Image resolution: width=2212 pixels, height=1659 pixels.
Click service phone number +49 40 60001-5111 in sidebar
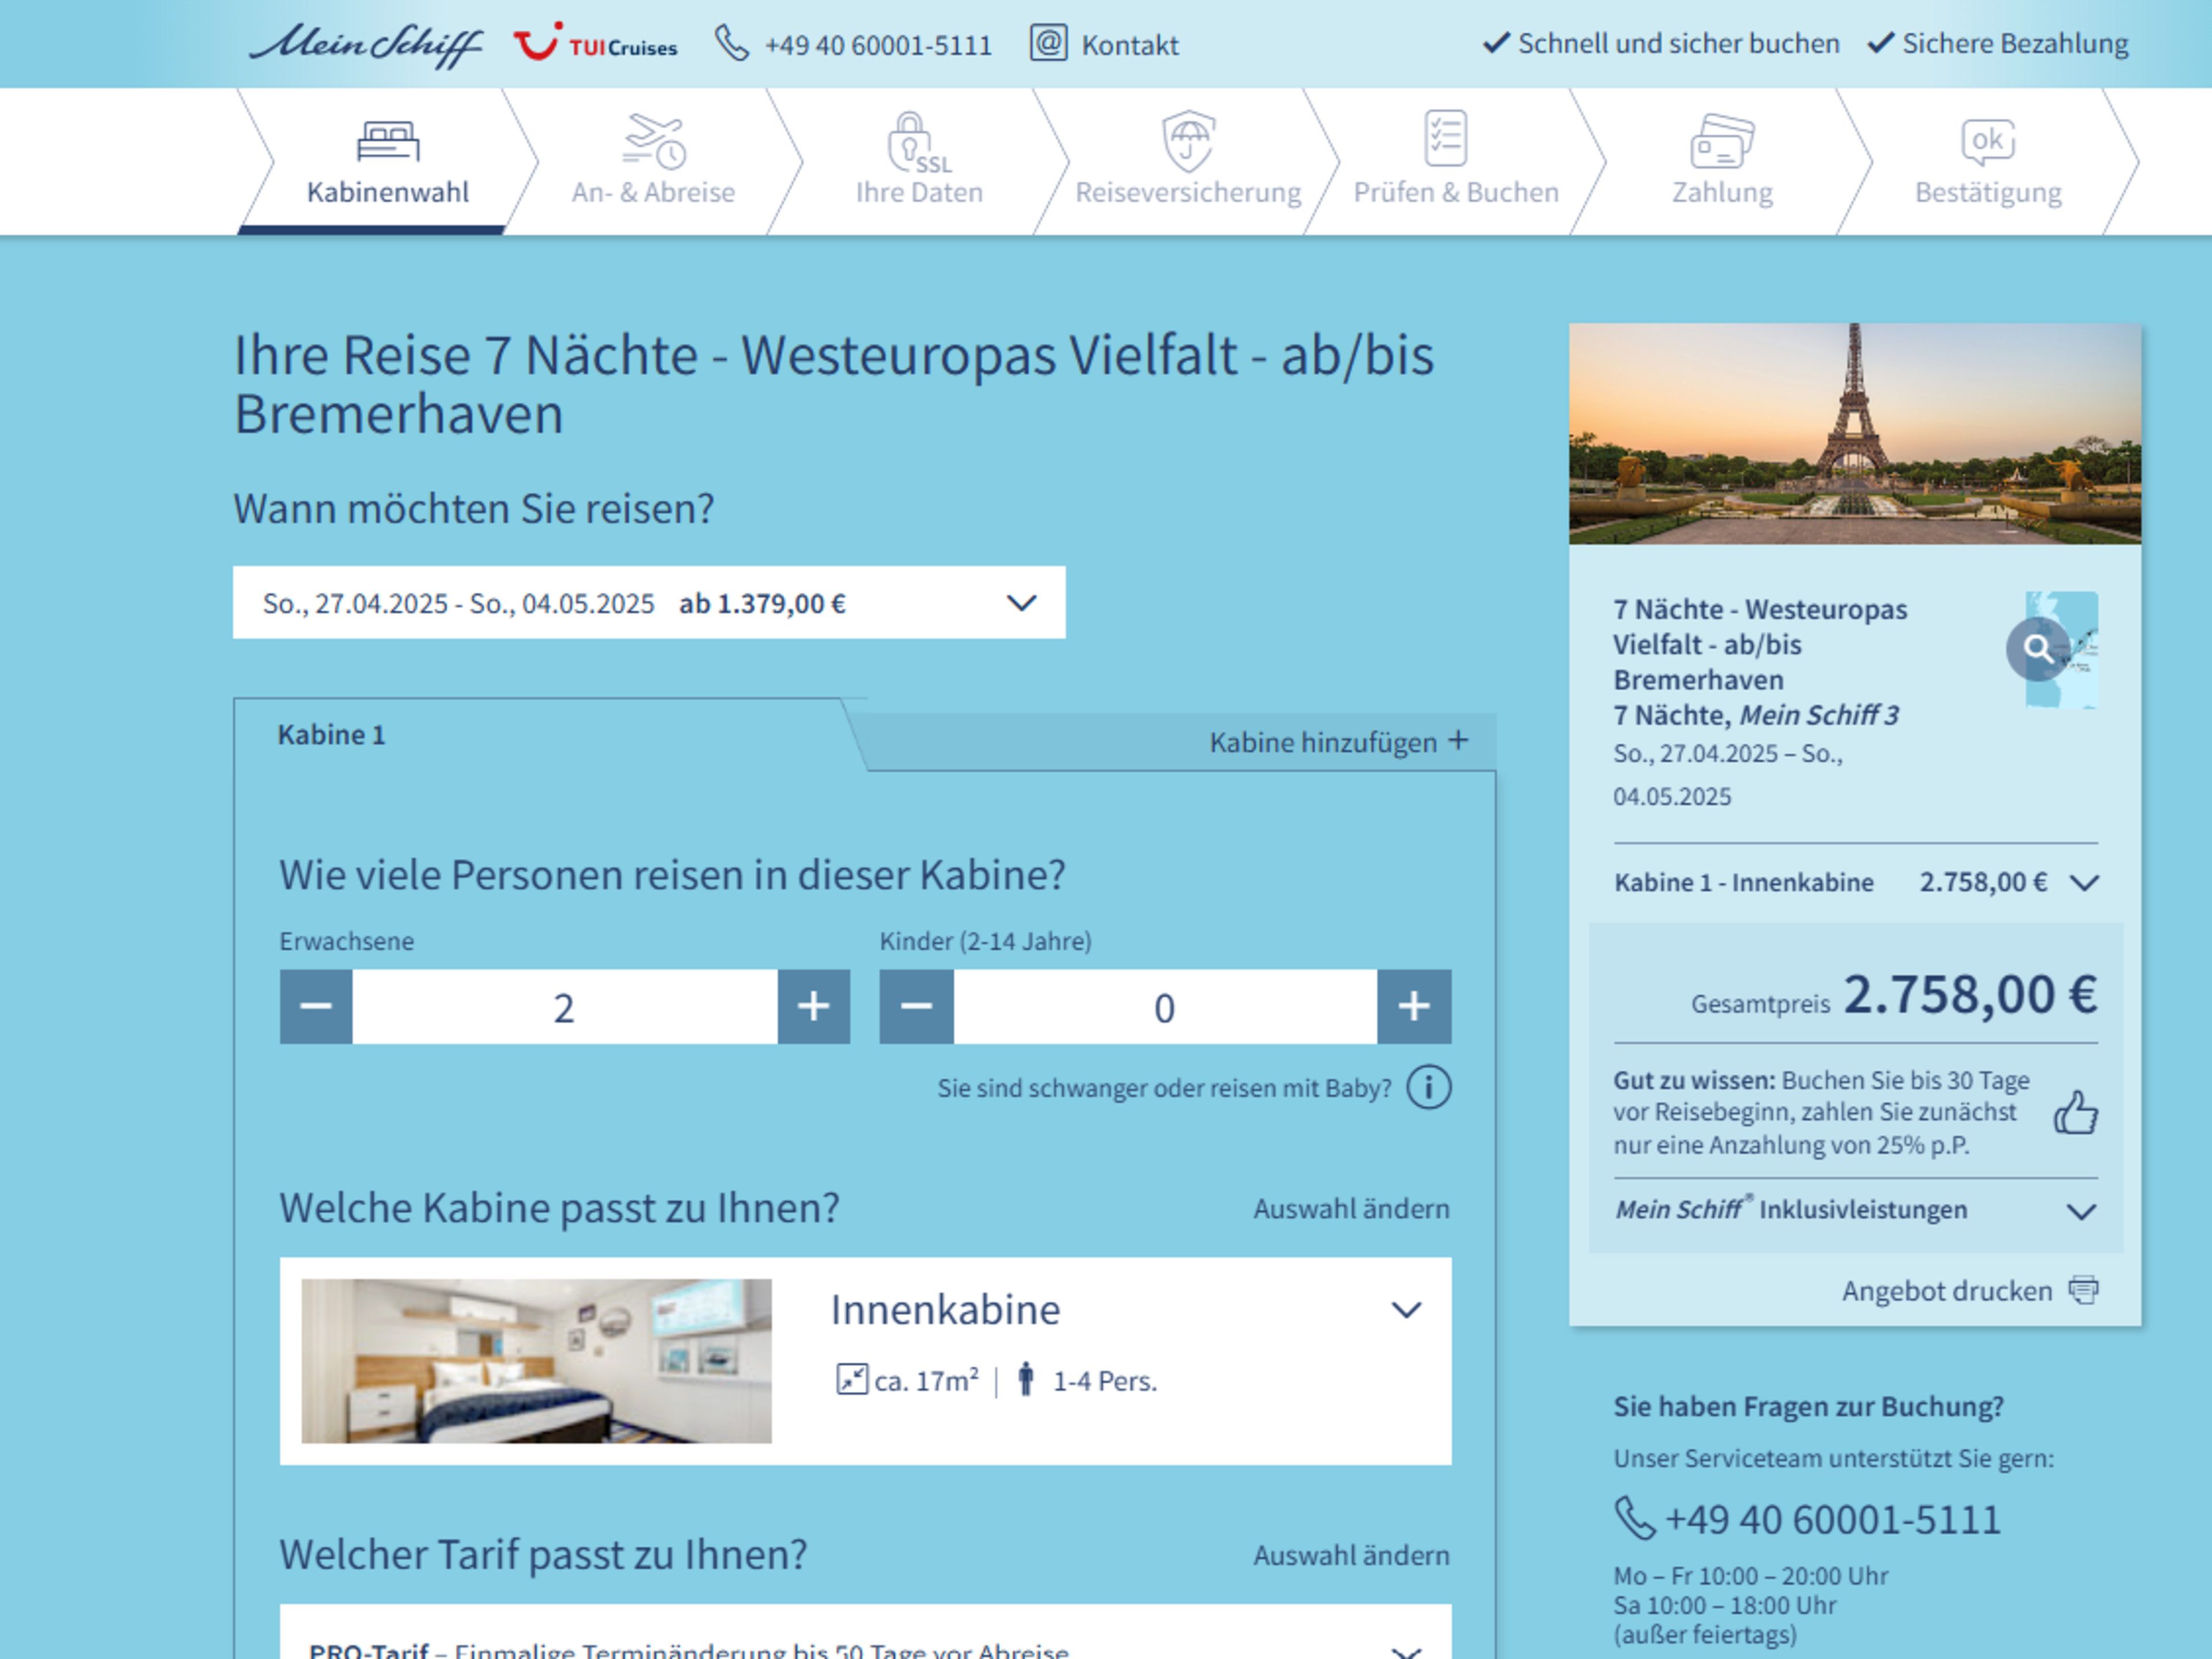click(1832, 1520)
